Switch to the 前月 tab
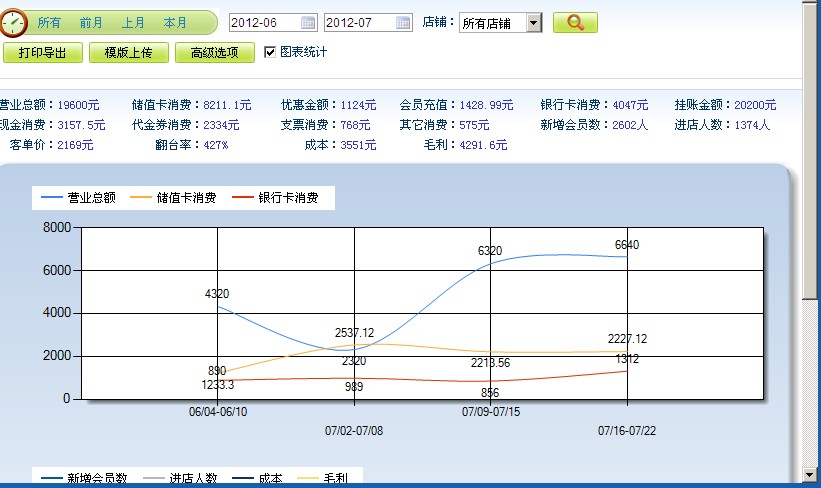Image resolution: width=821 pixels, height=488 pixels. 91,22
